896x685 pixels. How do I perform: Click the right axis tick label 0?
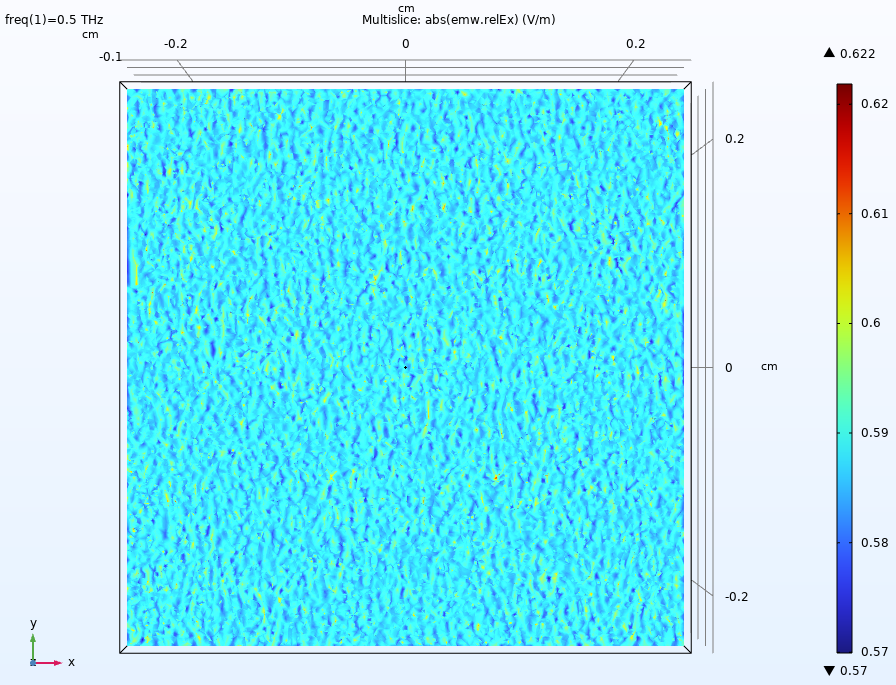(x=728, y=368)
